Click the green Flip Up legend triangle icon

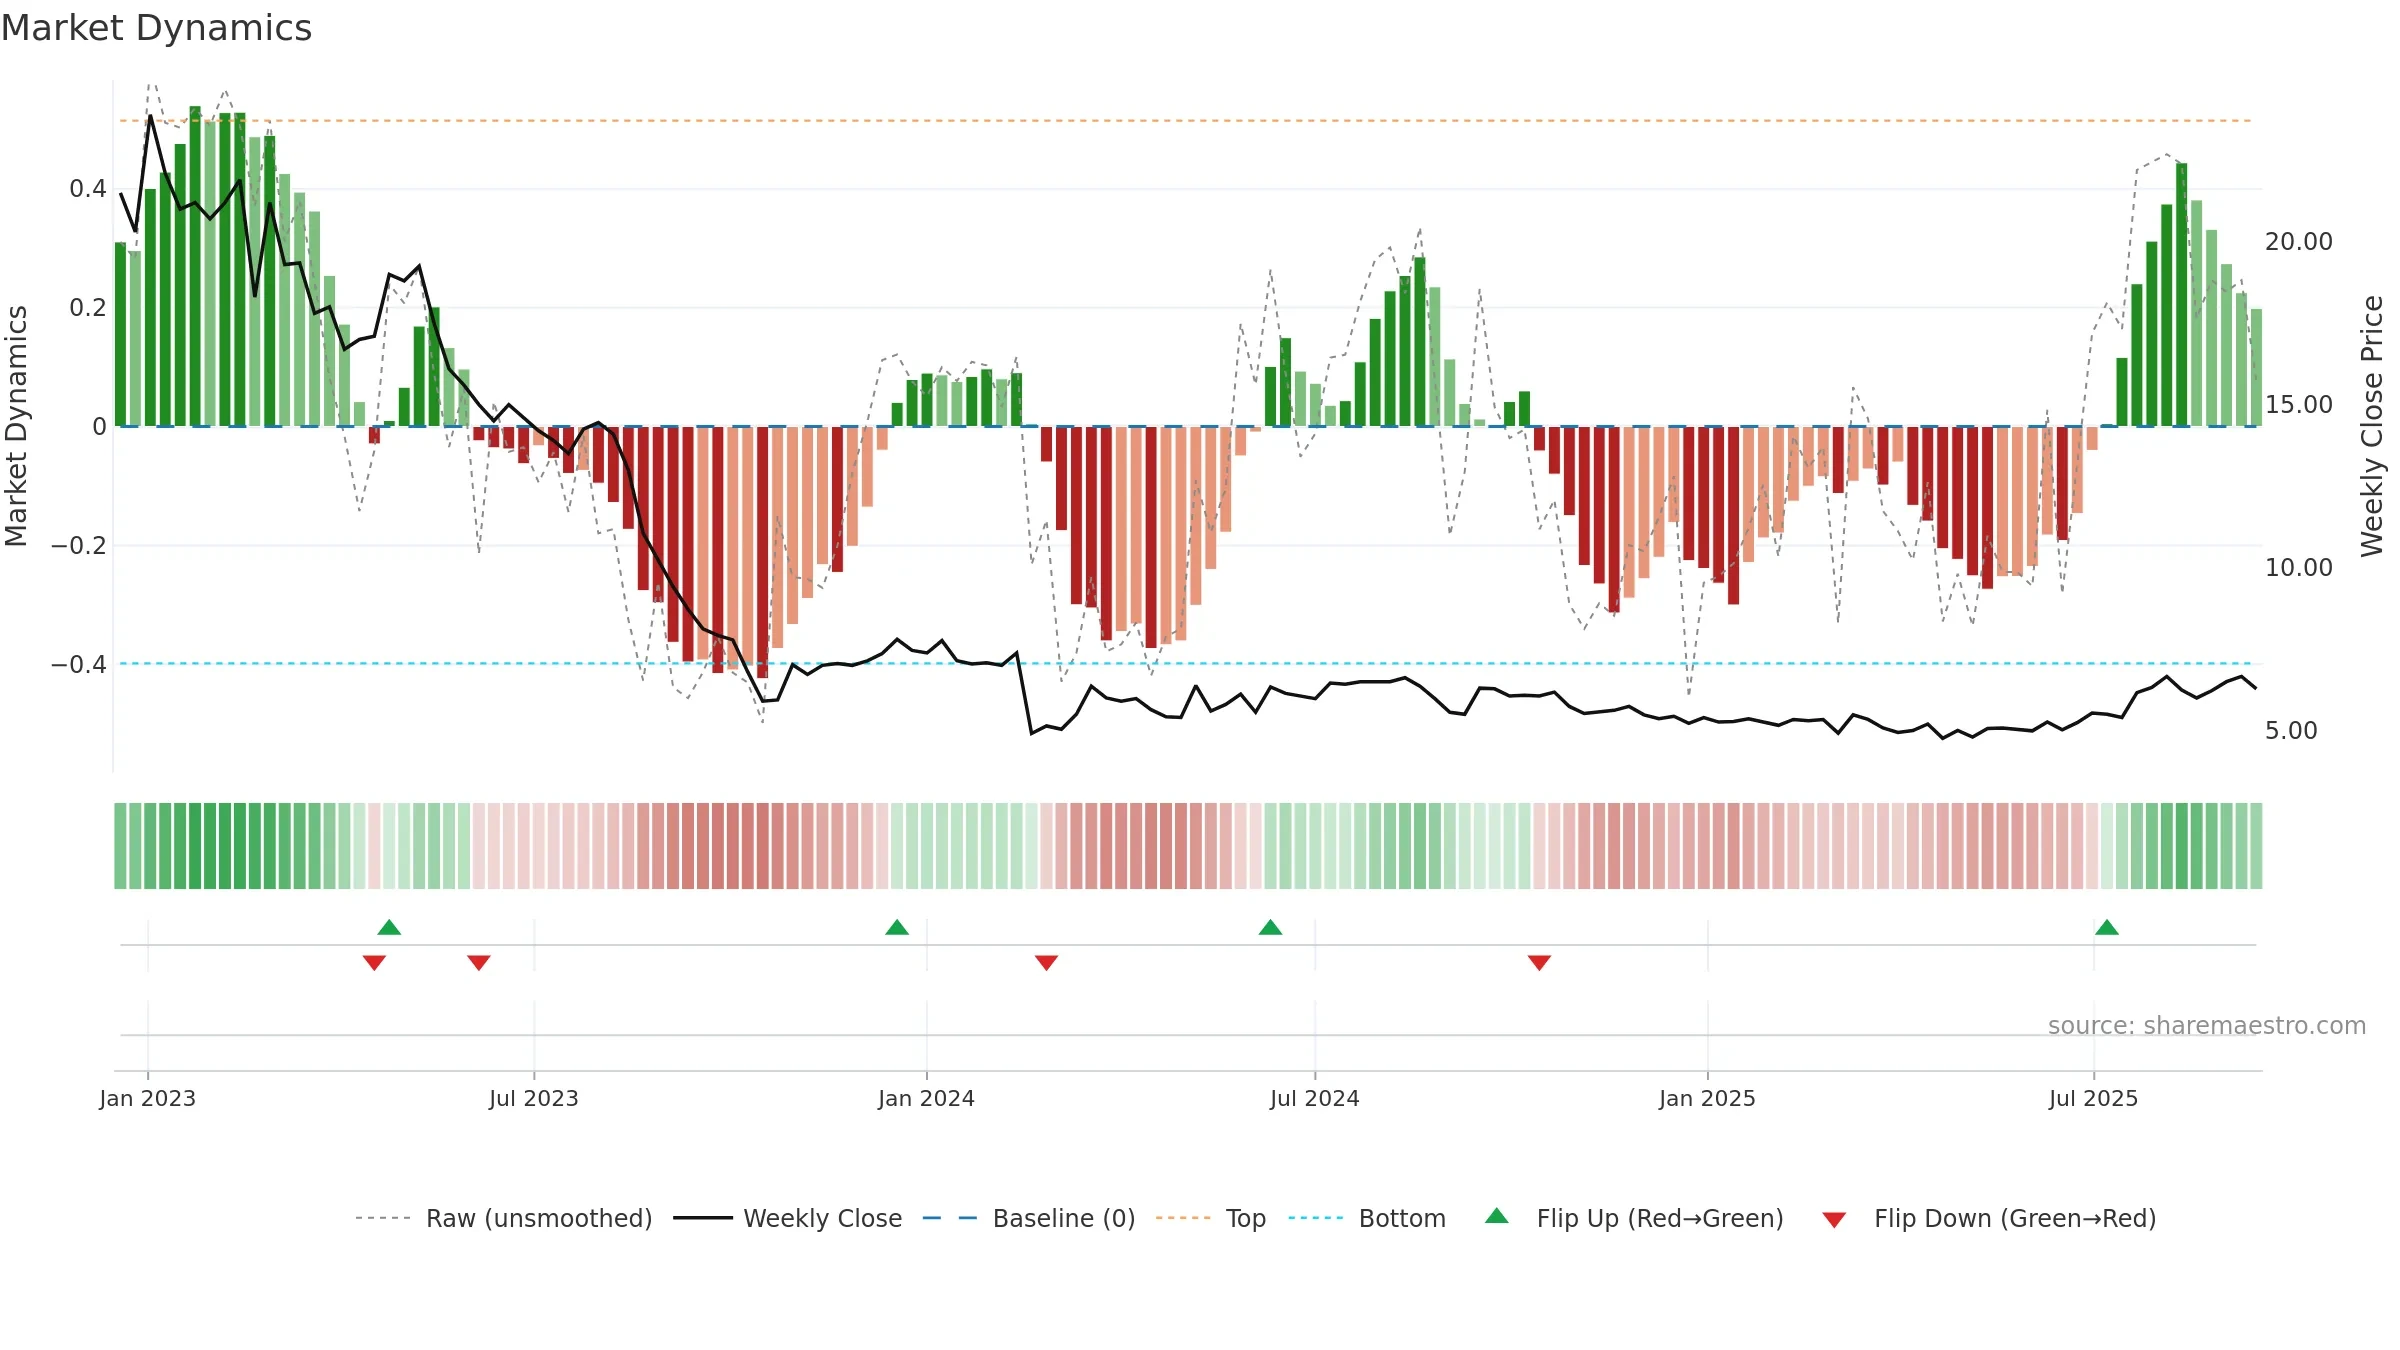[x=1497, y=1216]
